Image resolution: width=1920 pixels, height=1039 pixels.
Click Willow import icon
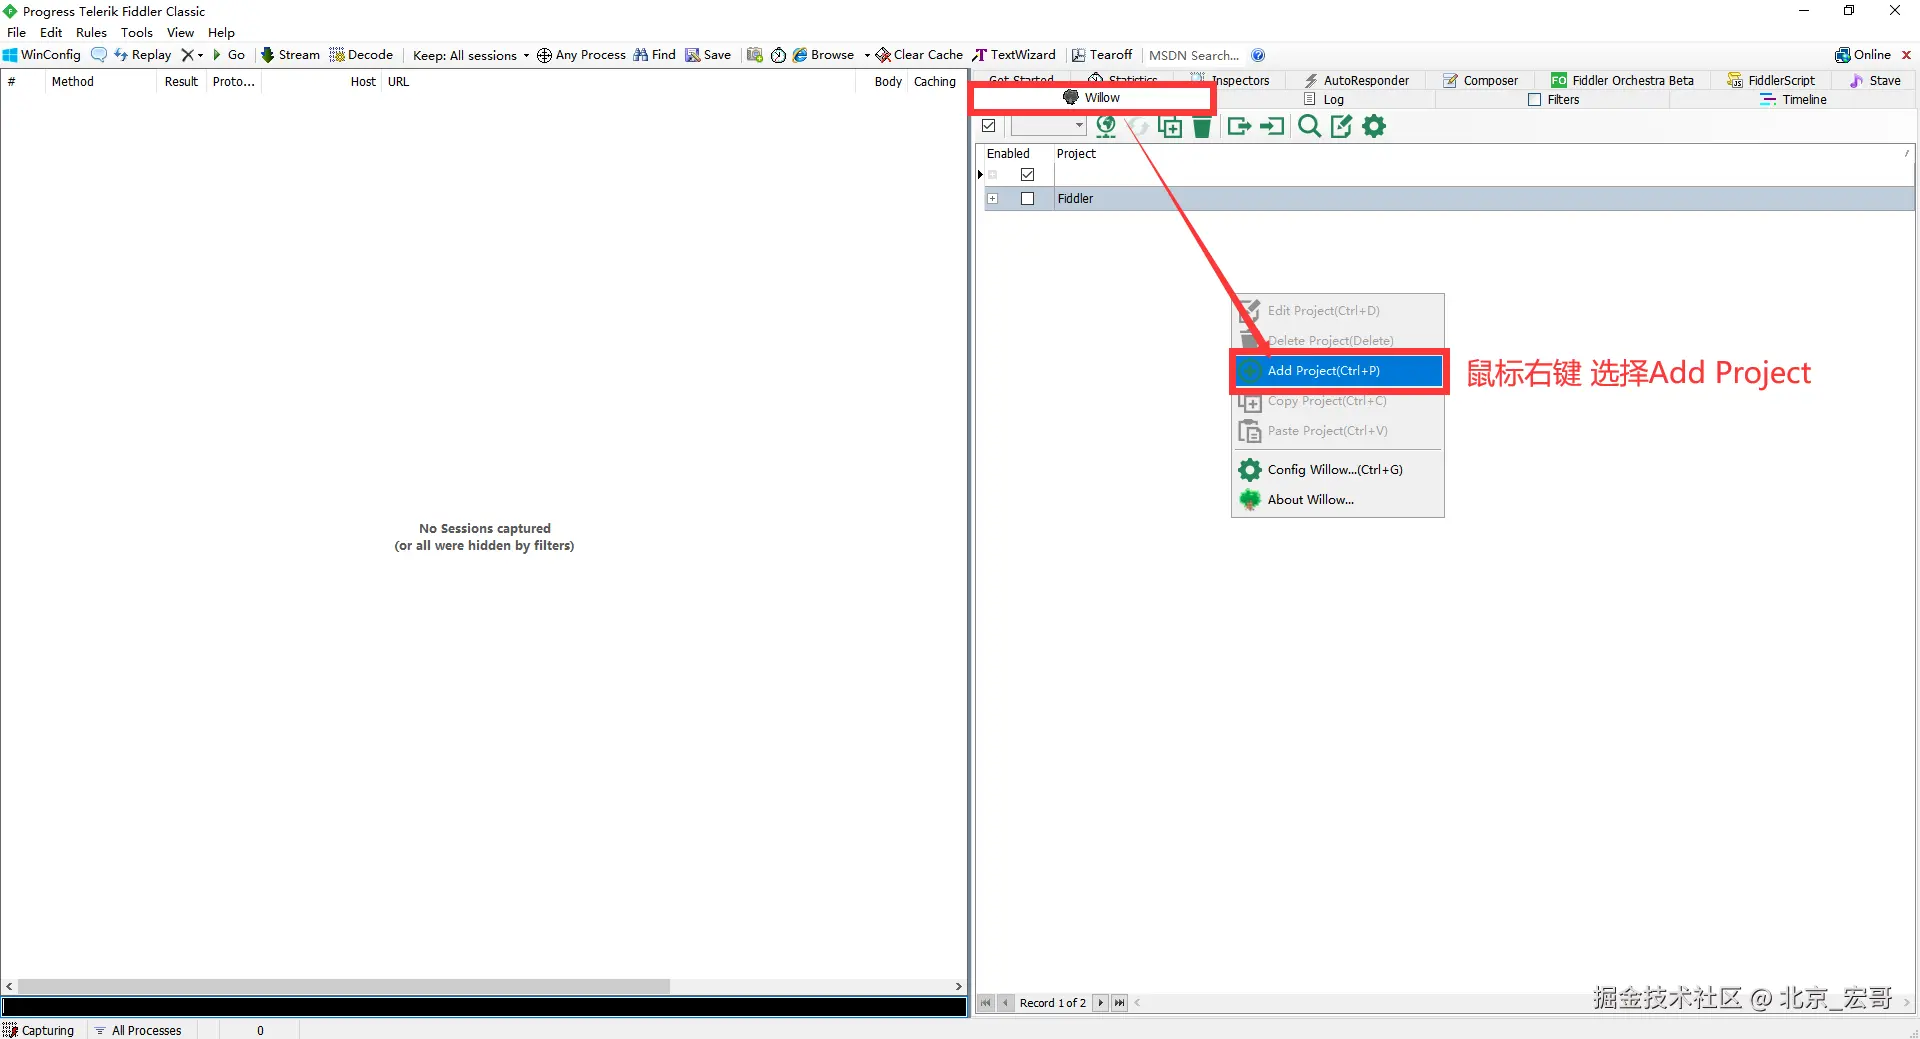[1272, 126]
